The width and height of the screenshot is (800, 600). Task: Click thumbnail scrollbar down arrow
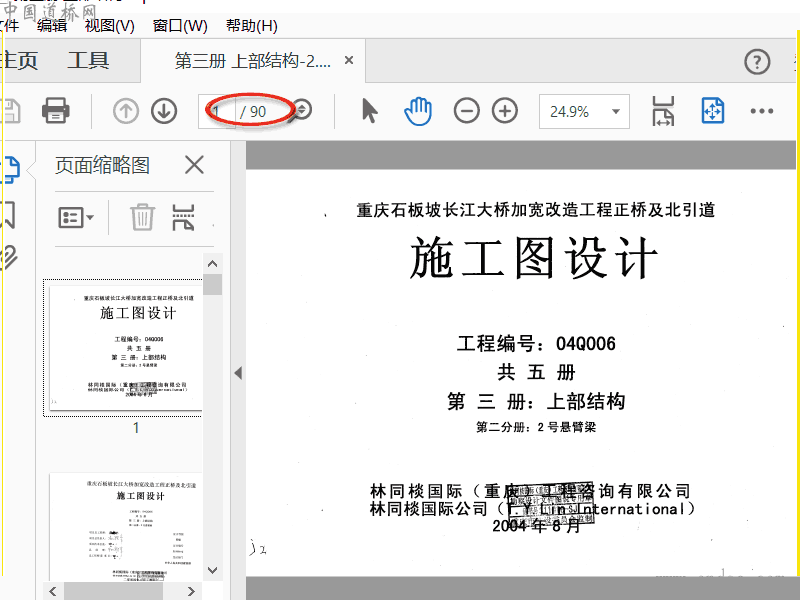point(213,570)
